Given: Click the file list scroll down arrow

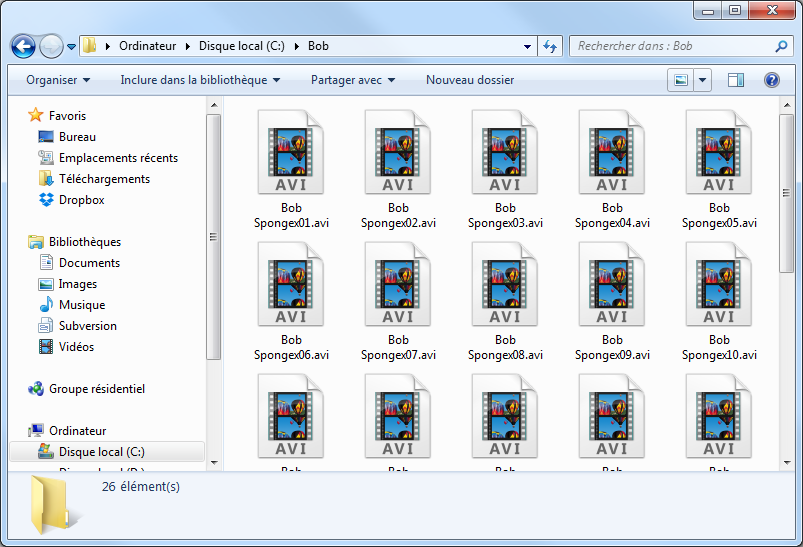Looking at the screenshot, I should pyautogui.click(x=787, y=463).
